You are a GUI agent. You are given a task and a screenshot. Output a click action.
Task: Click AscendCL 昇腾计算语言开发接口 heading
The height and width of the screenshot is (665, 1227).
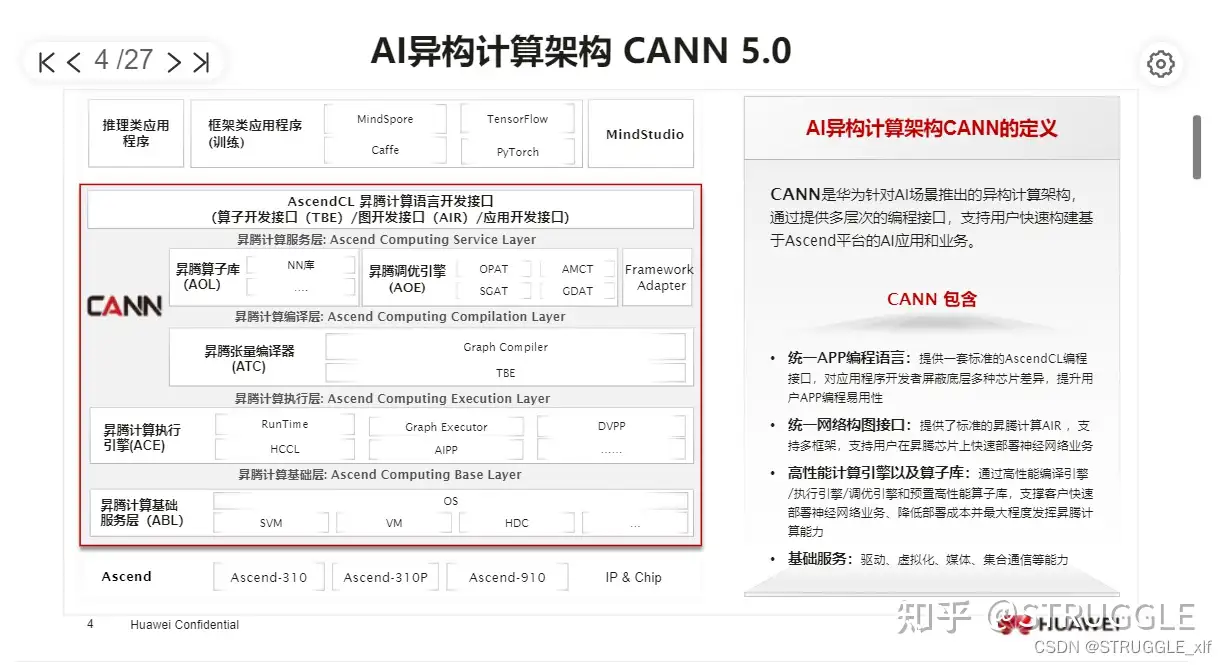[x=390, y=201]
